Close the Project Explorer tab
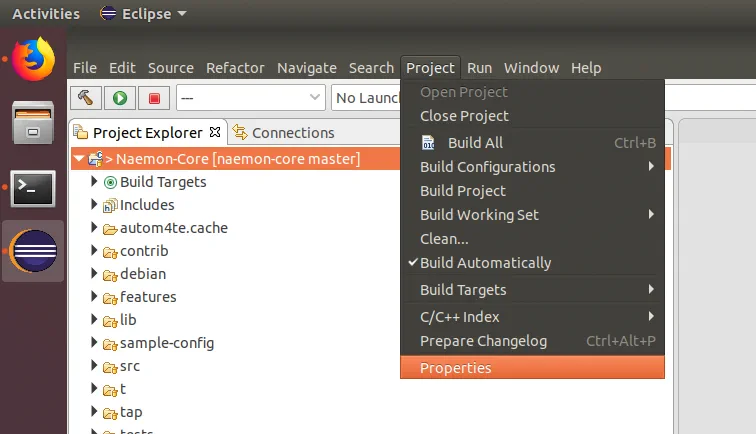 (x=215, y=132)
